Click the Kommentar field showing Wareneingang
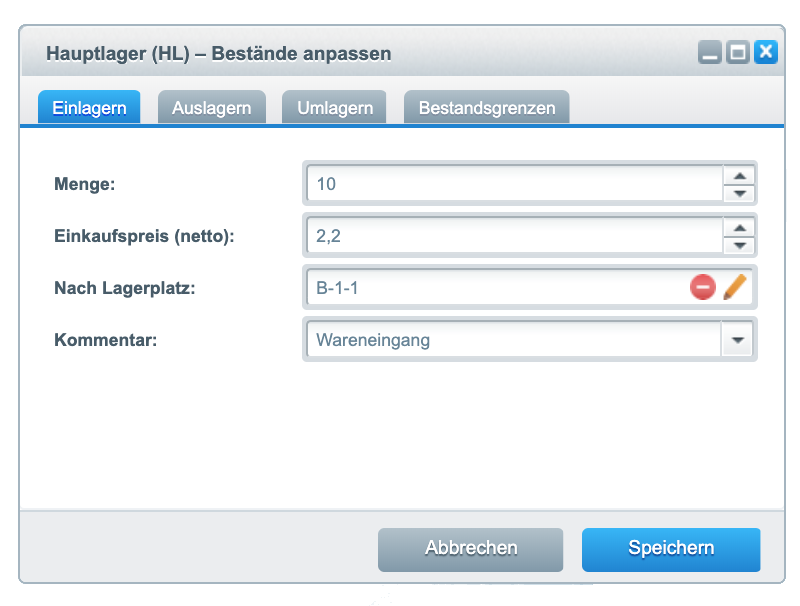The width and height of the screenshot is (800, 606). pyautogui.click(x=512, y=340)
